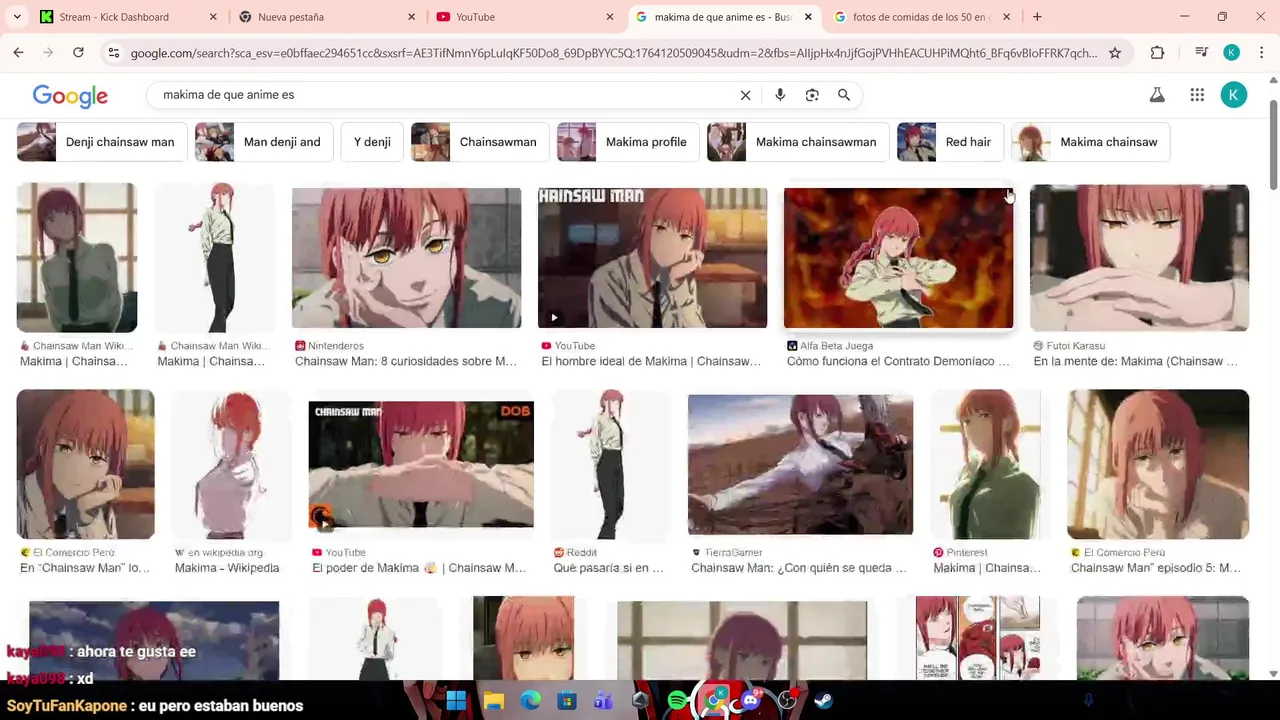Expand the tab search dropdown arrow
Screen dimensions: 1280x720
pos(17,17)
